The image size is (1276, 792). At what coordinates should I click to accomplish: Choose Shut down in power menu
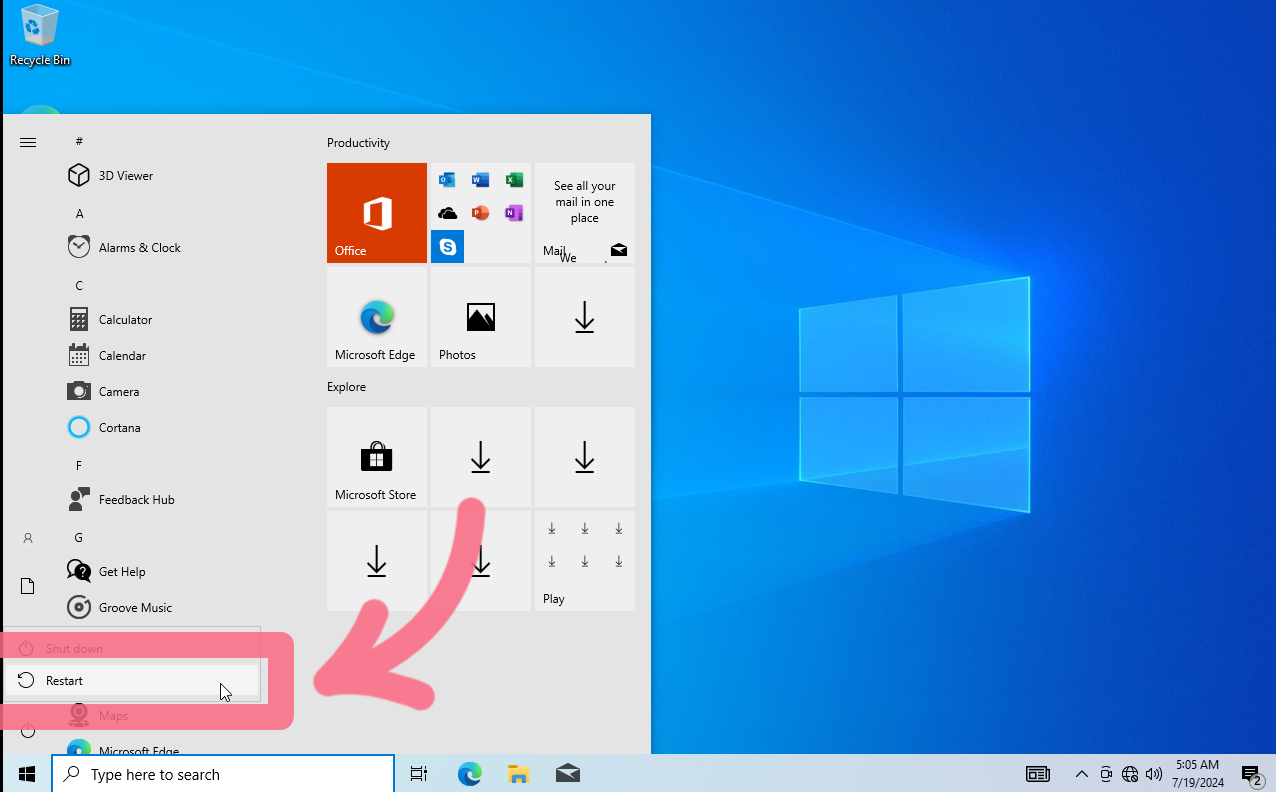point(73,649)
